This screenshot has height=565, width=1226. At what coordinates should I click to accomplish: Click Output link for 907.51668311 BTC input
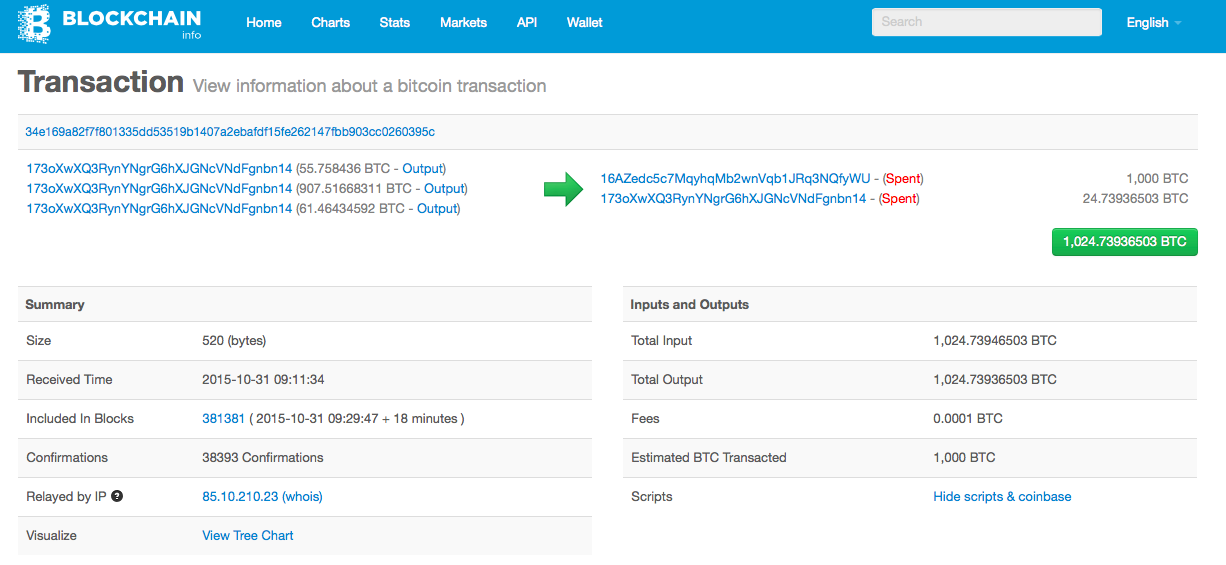(x=445, y=189)
